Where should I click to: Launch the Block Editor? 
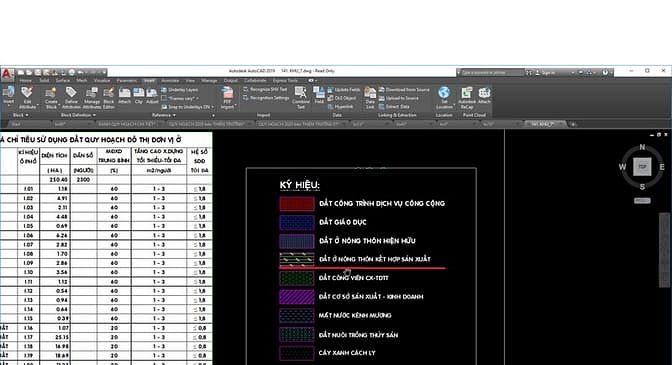pyautogui.click(x=108, y=98)
